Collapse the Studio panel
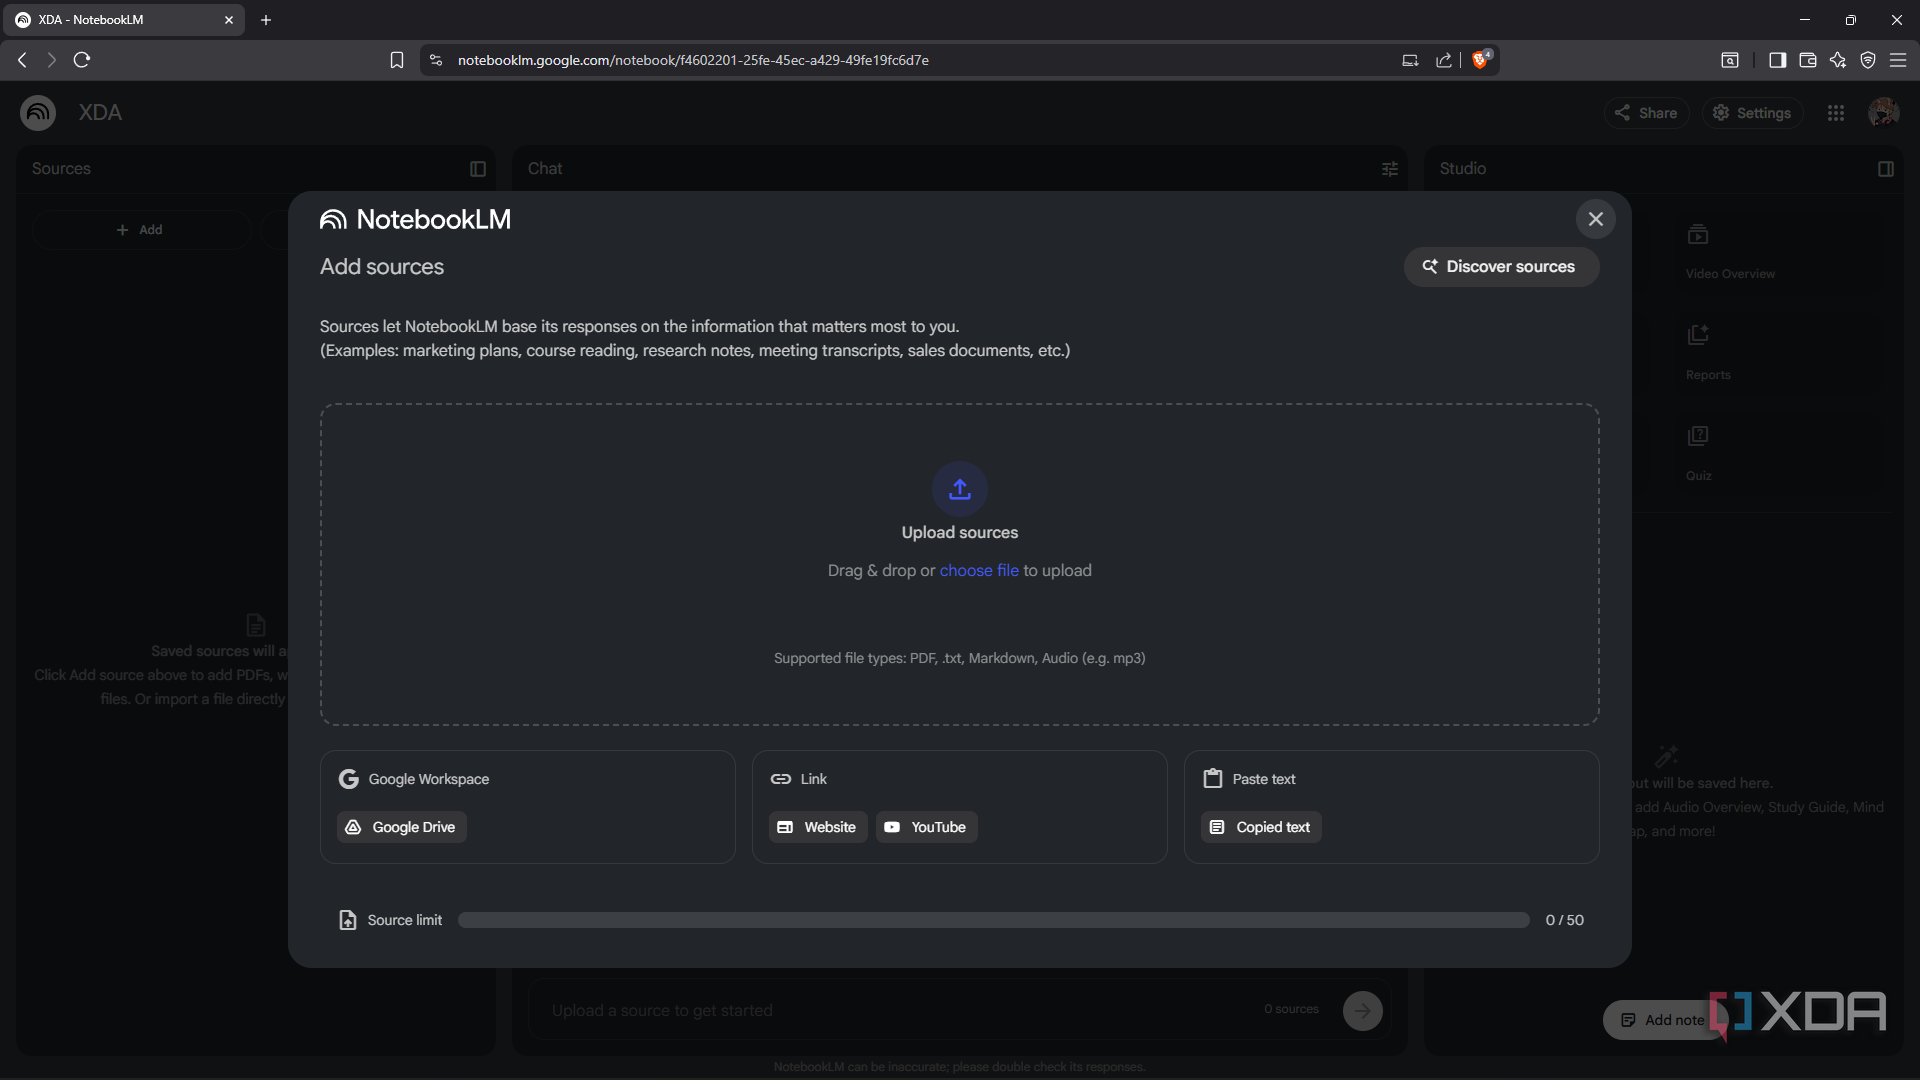The image size is (1920, 1080). click(x=1885, y=169)
